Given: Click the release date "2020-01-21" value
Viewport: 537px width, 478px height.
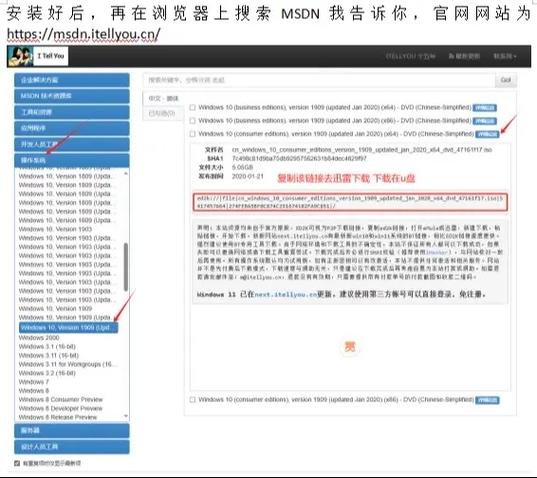Looking at the screenshot, I should pyautogui.click(x=248, y=176).
